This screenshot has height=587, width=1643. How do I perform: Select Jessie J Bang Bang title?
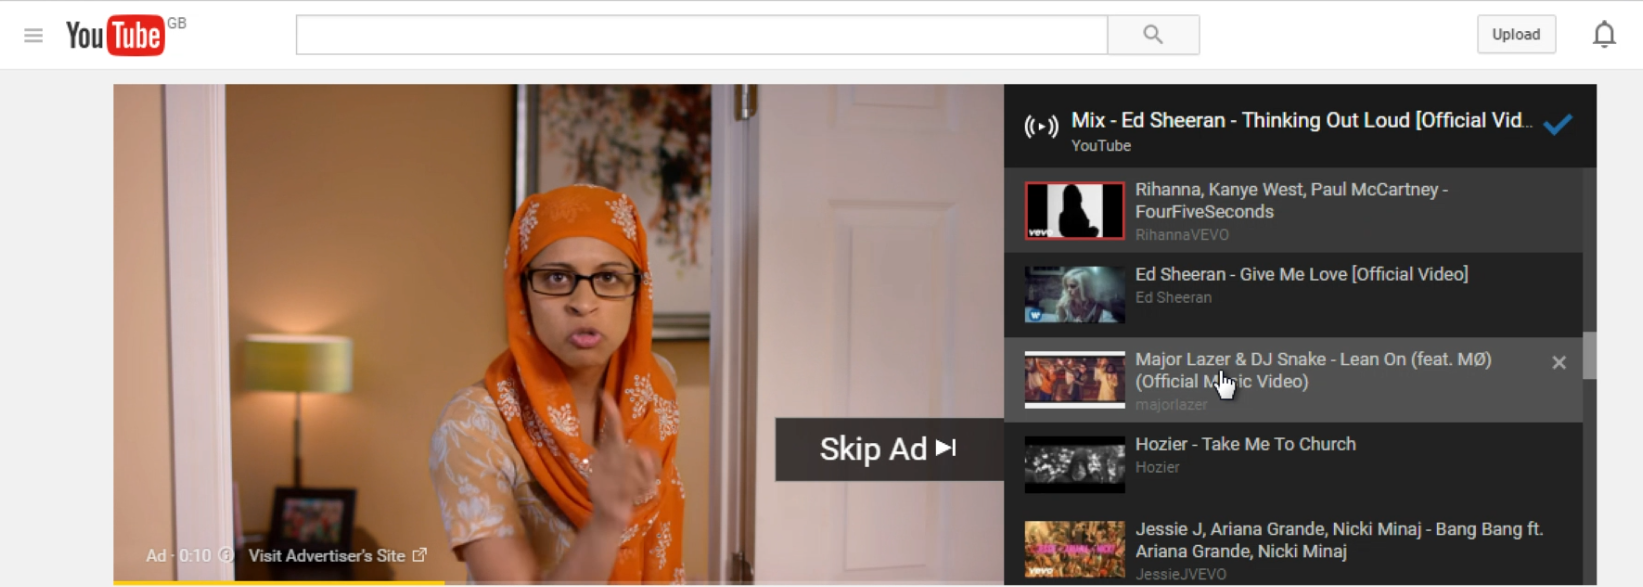(1339, 540)
